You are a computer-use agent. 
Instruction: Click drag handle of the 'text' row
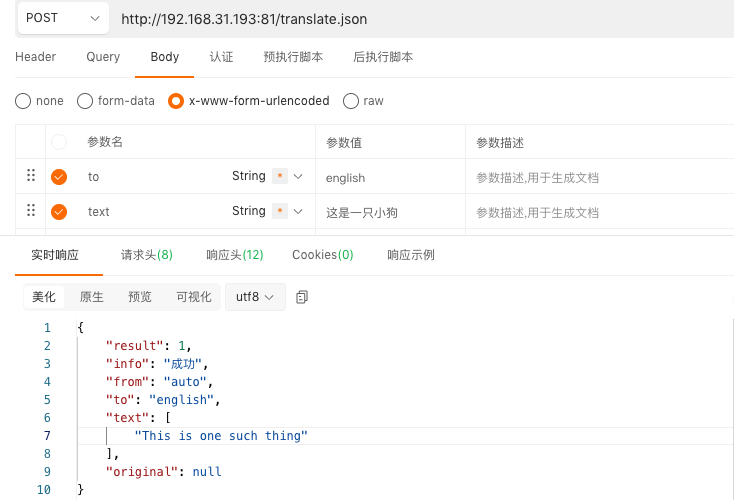[x=31, y=211]
